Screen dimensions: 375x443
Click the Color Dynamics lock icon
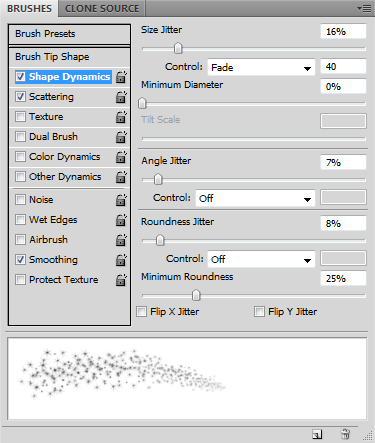pos(121,157)
